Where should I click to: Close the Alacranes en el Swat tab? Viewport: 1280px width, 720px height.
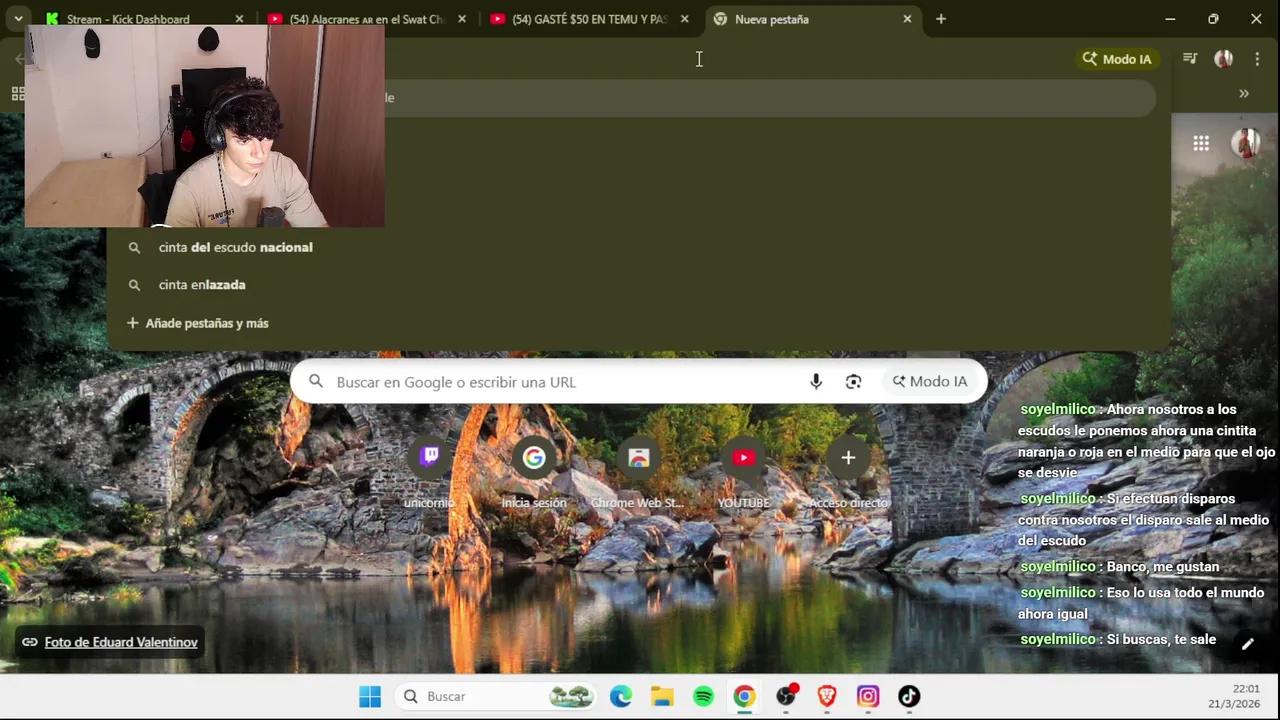tap(462, 19)
